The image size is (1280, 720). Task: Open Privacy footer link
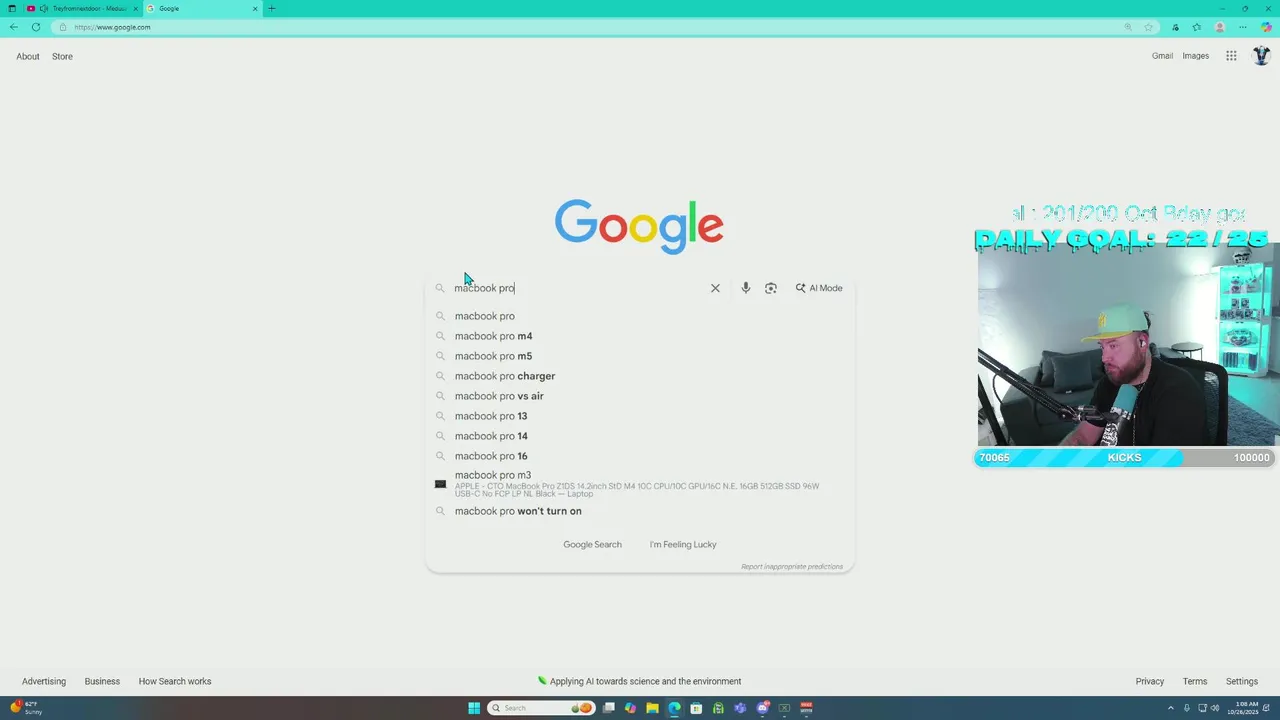point(1149,682)
